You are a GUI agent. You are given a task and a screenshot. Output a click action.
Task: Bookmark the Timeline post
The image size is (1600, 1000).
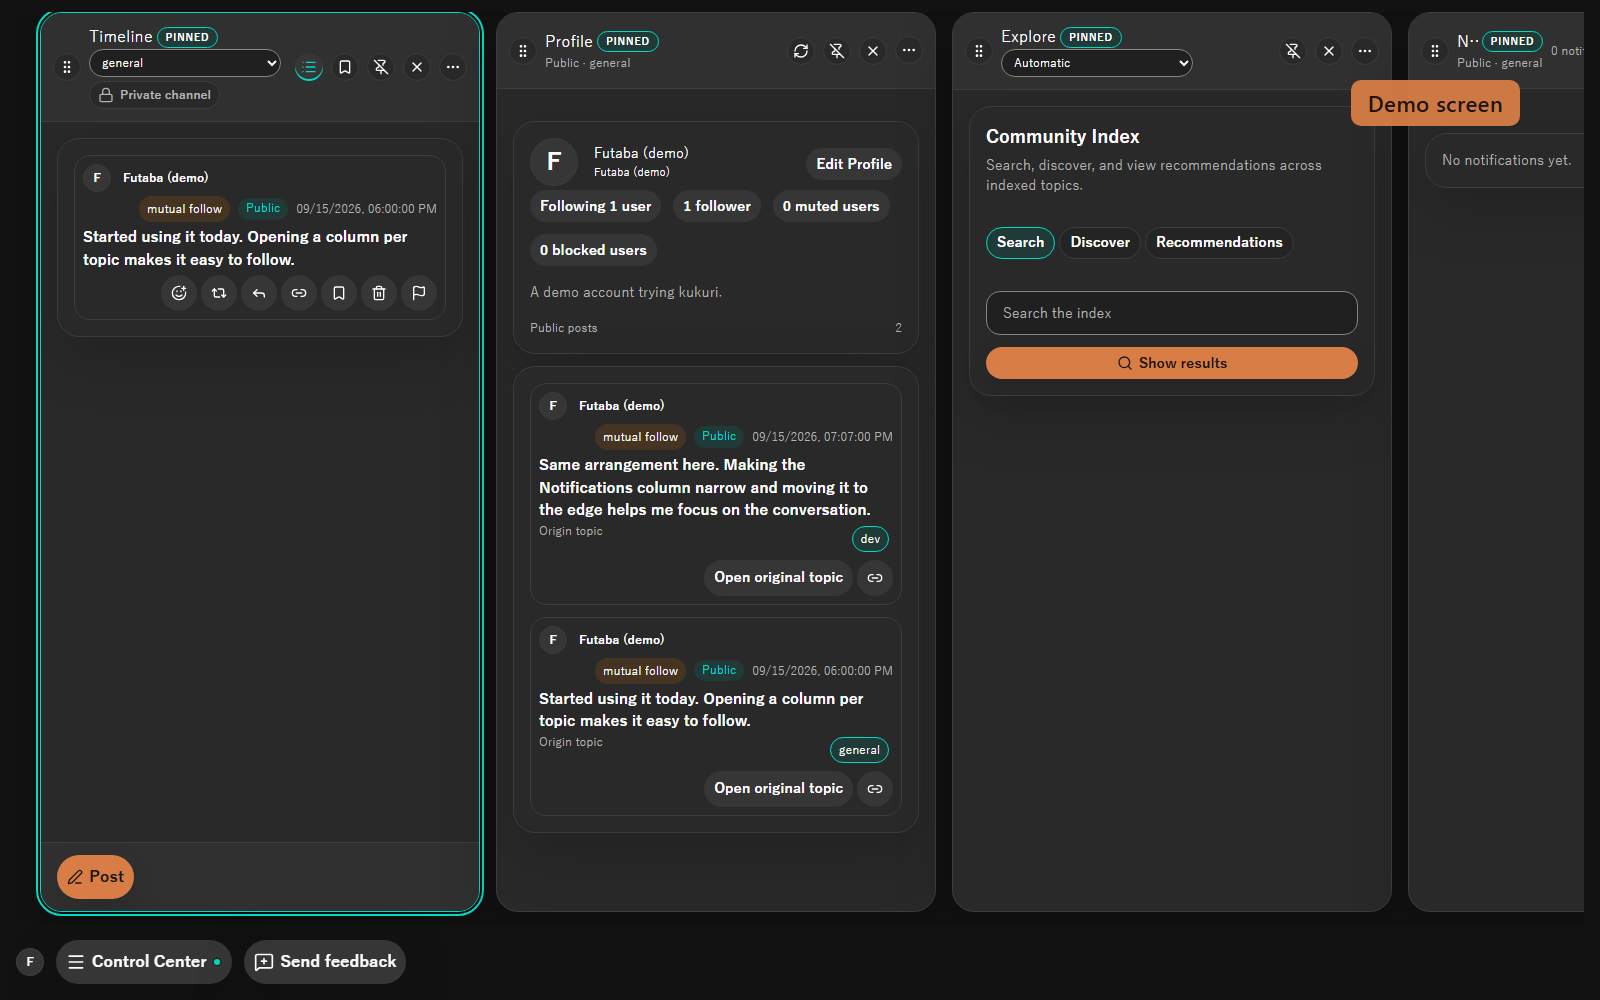(x=339, y=293)
